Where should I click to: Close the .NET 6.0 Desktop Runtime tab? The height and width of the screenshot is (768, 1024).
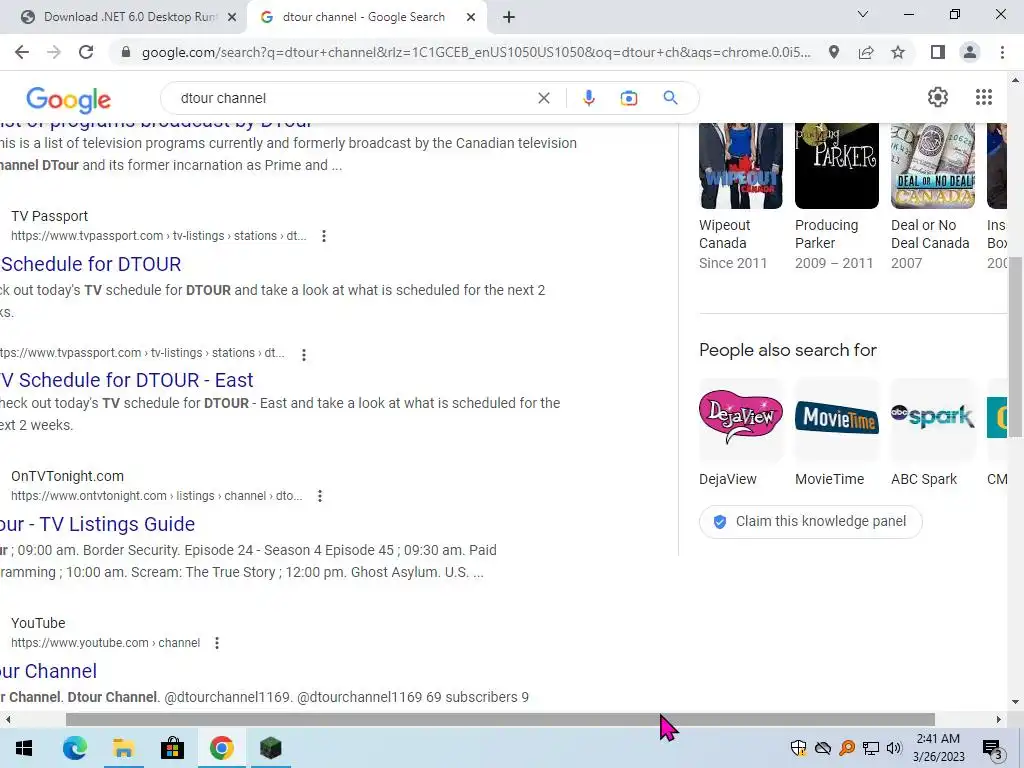(232, 18)
